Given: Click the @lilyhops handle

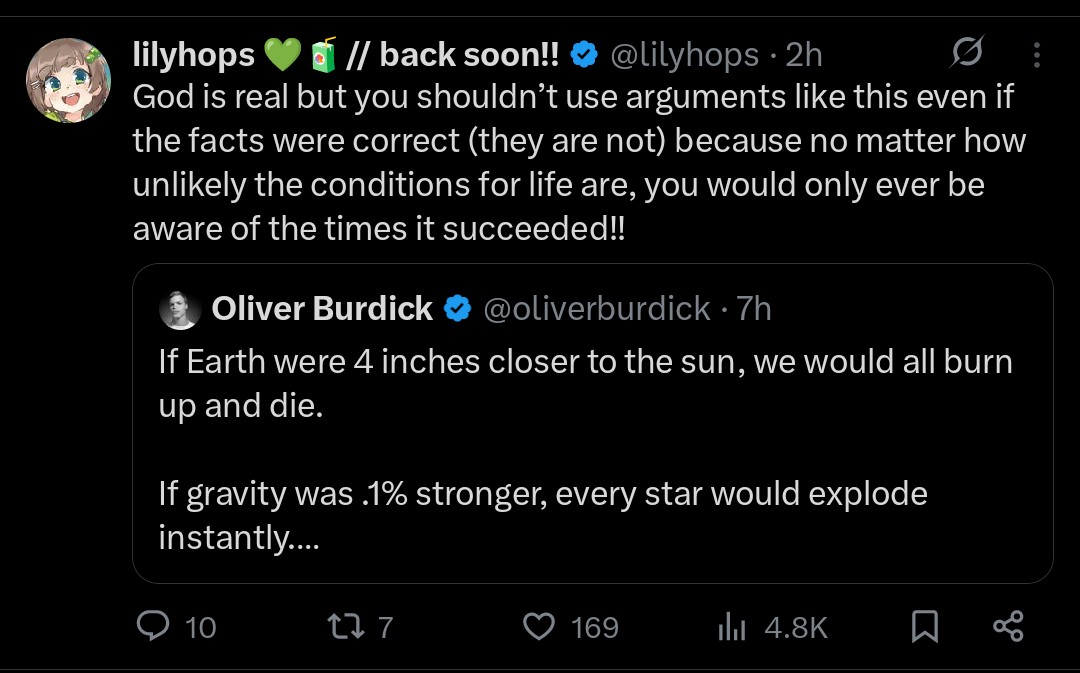Looking at the screenshot, I should click(685, 54).
